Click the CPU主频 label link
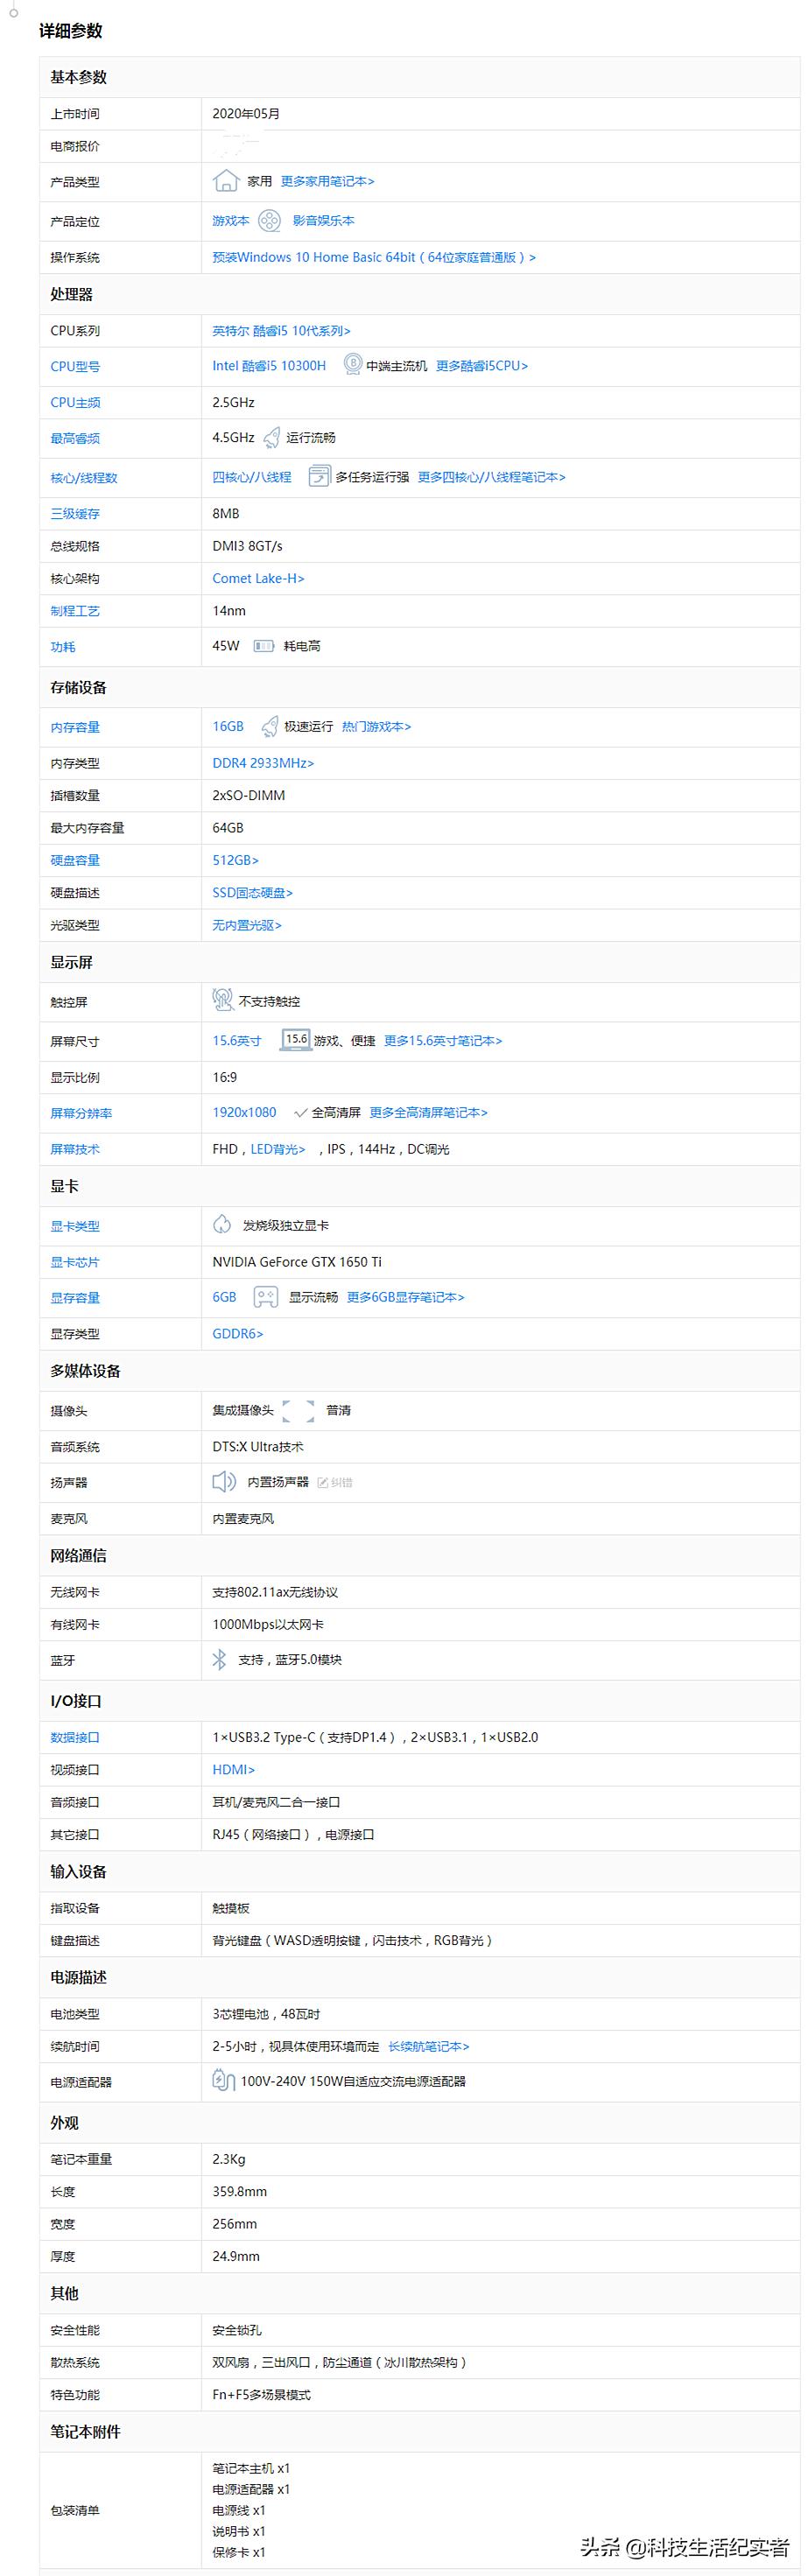Viewport: 808px width, 2576px height. pyautogui.click(x=75, y=403)
